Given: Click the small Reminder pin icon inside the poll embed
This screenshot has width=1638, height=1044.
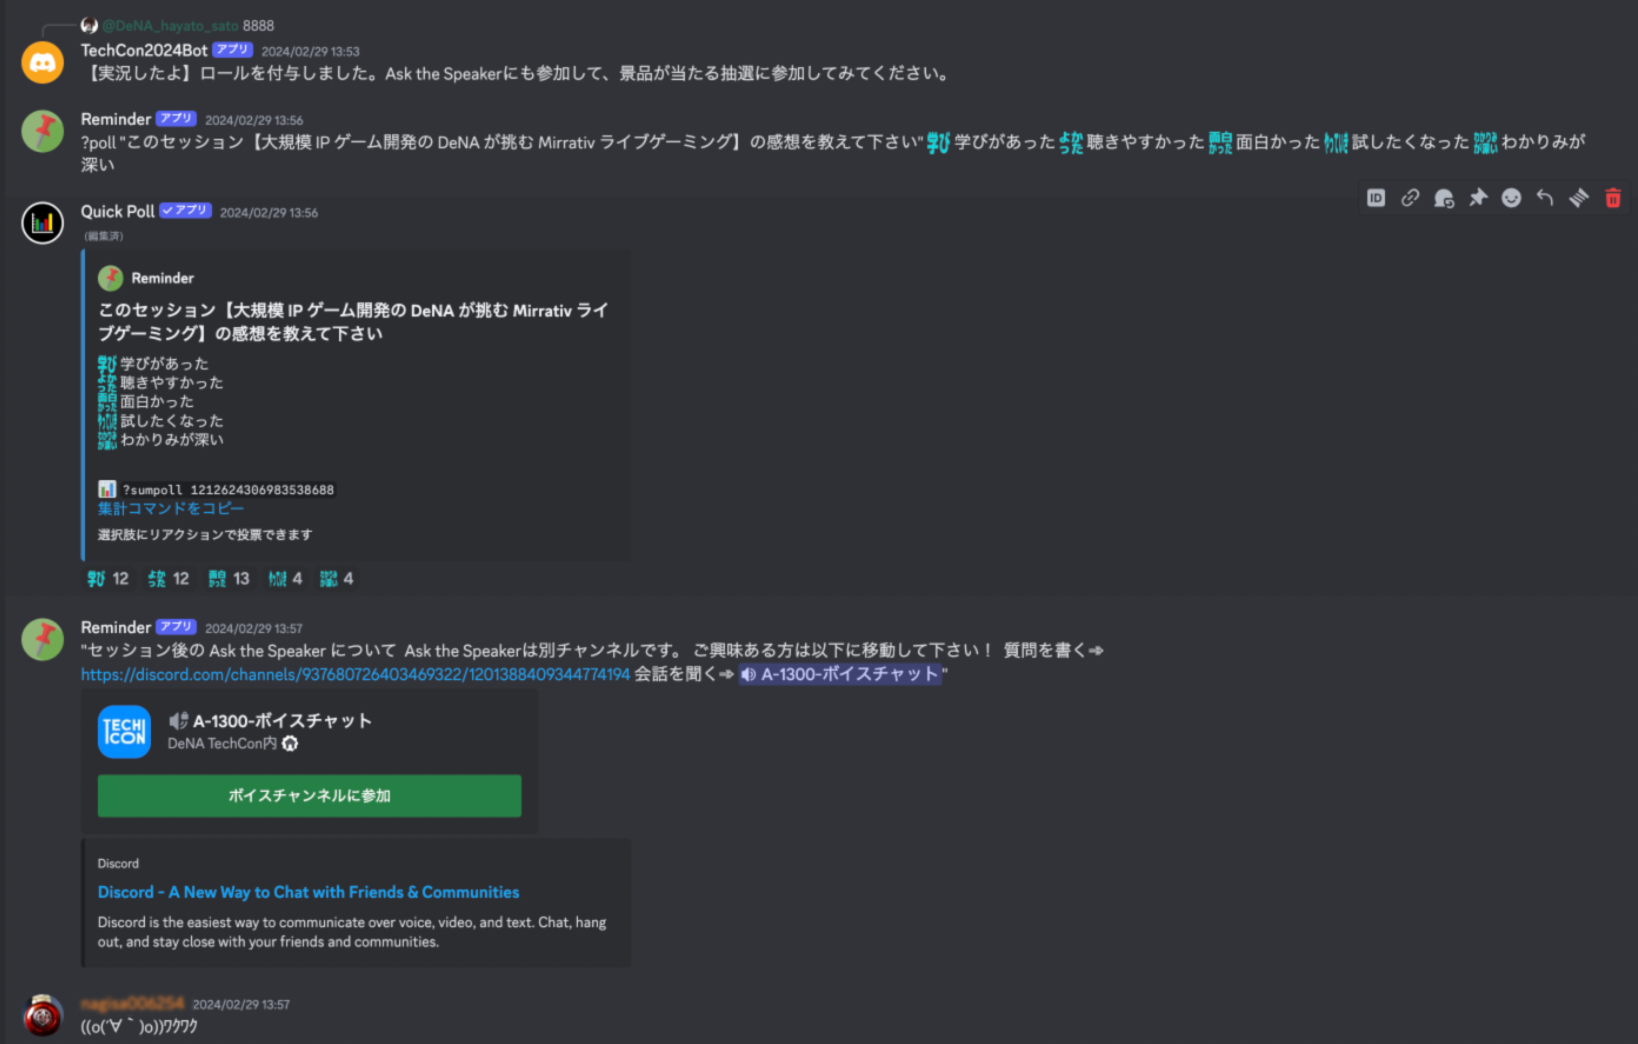Looking at the screenshot, I should tap(110, 277).
